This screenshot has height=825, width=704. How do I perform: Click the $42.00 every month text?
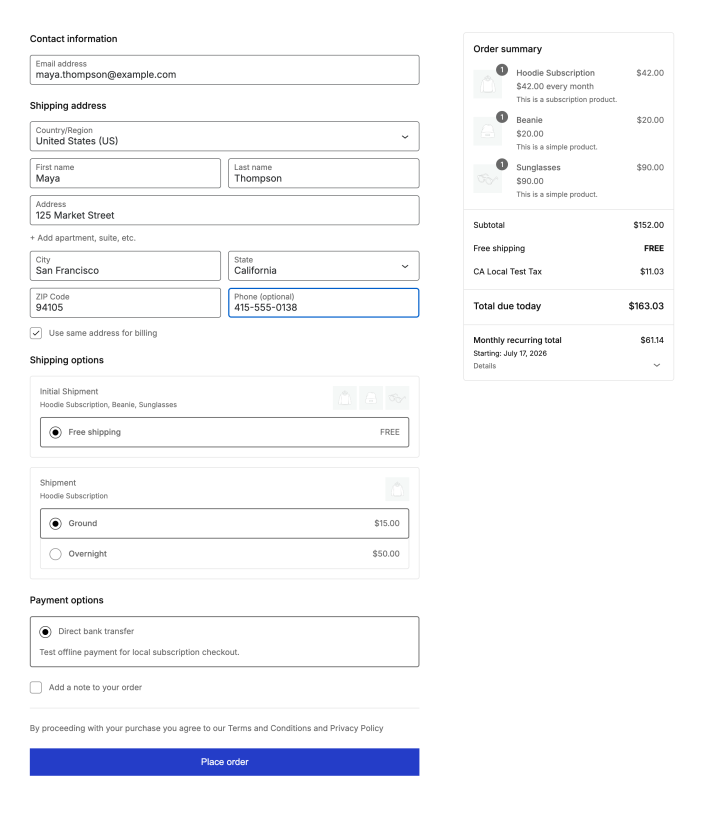pyautogui.click(x=555, y=86)
